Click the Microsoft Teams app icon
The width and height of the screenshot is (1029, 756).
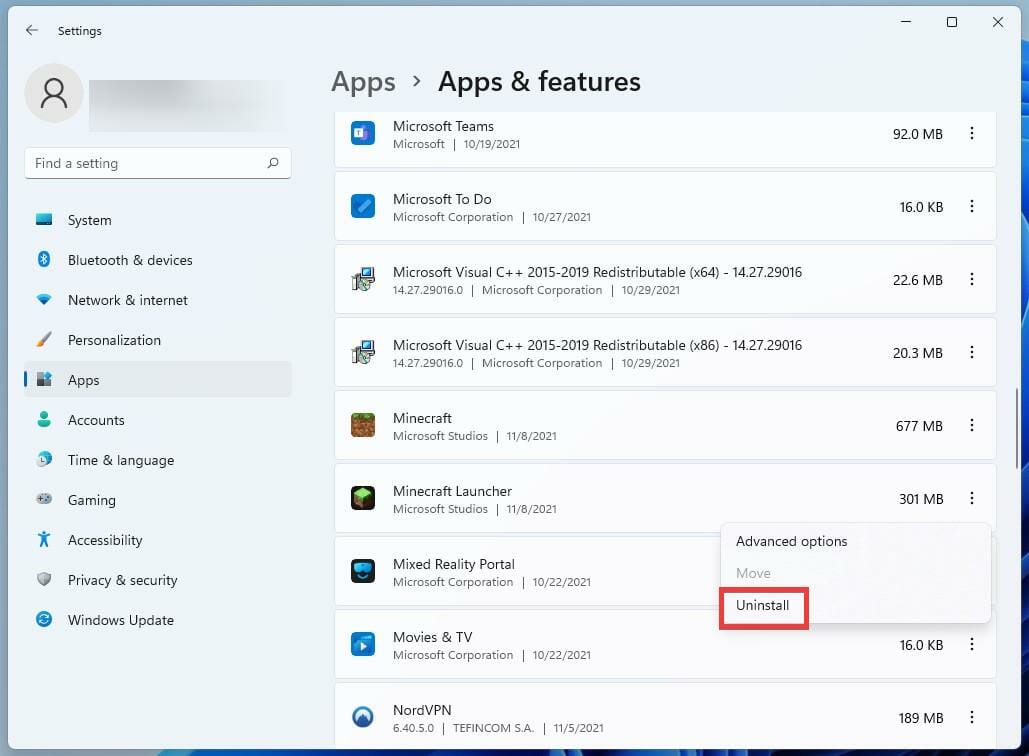[x=363, y=133]
